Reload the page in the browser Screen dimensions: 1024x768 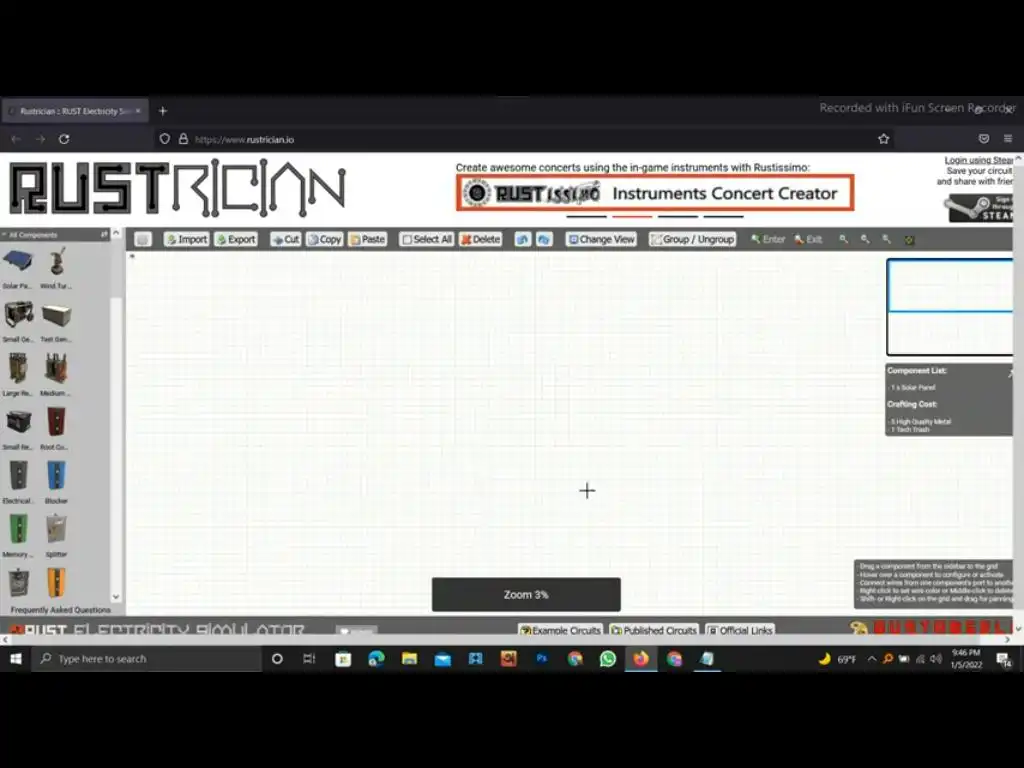pyautogui.click(x=64, y=139)
